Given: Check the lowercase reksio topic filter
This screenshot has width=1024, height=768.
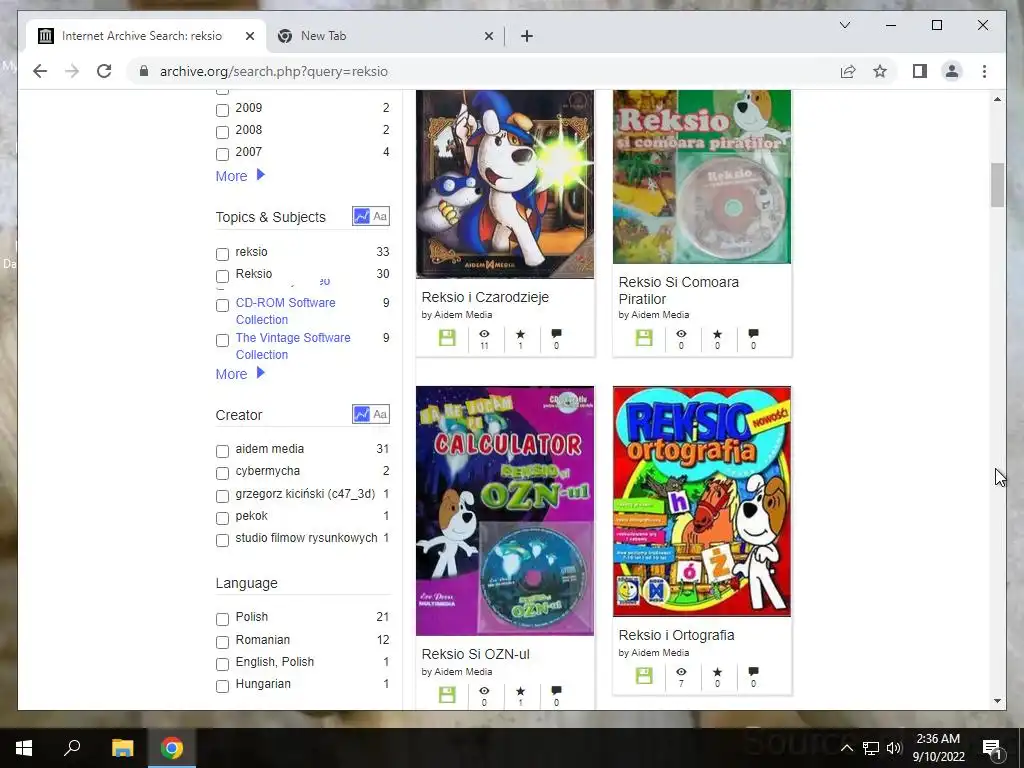Looking at the screenshot, I should (x=222, y=254).
